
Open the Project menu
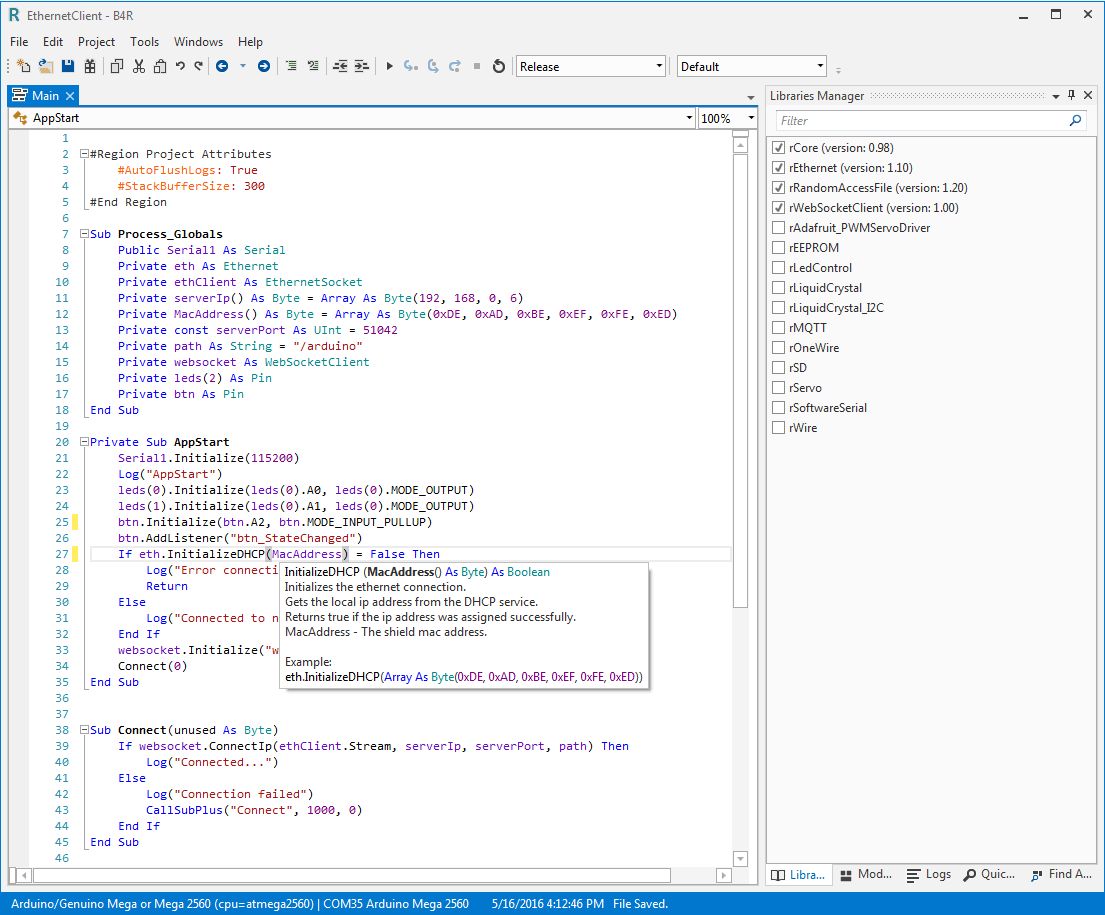[96, 42]
